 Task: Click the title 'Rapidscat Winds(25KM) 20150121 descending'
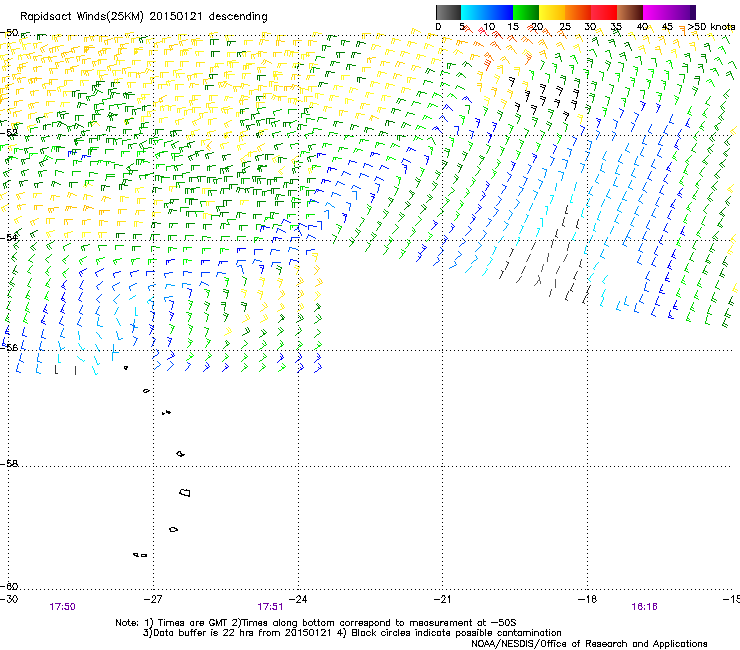pos(143,17)
